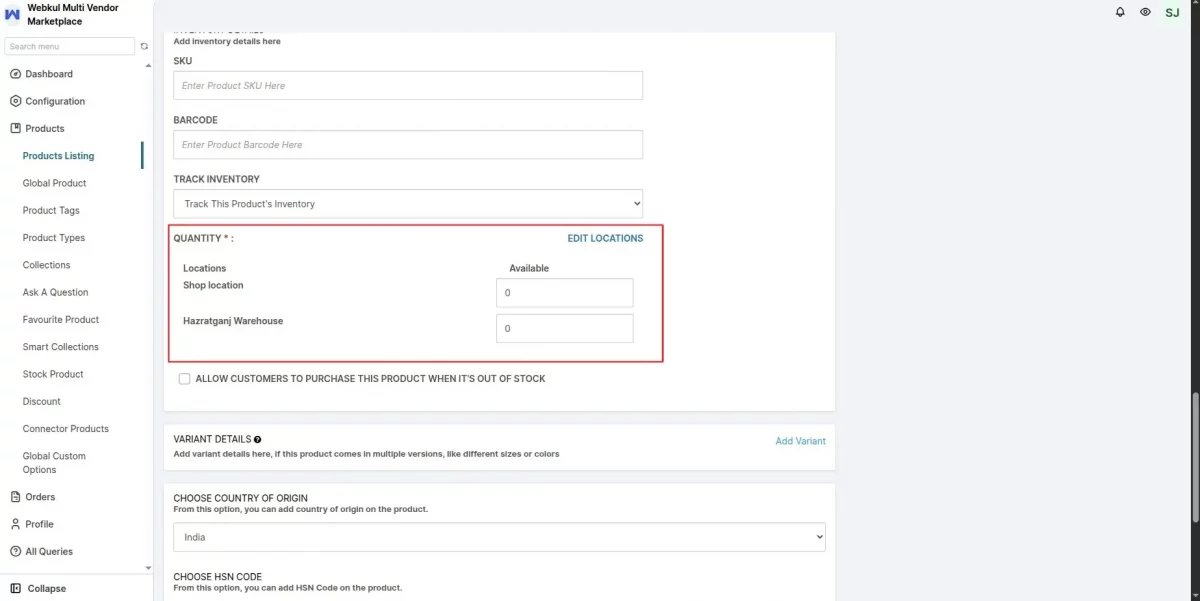1200x601 pixels.
Task: Open the country of origin dropdown showing India
Action: [x=500, y=537]
